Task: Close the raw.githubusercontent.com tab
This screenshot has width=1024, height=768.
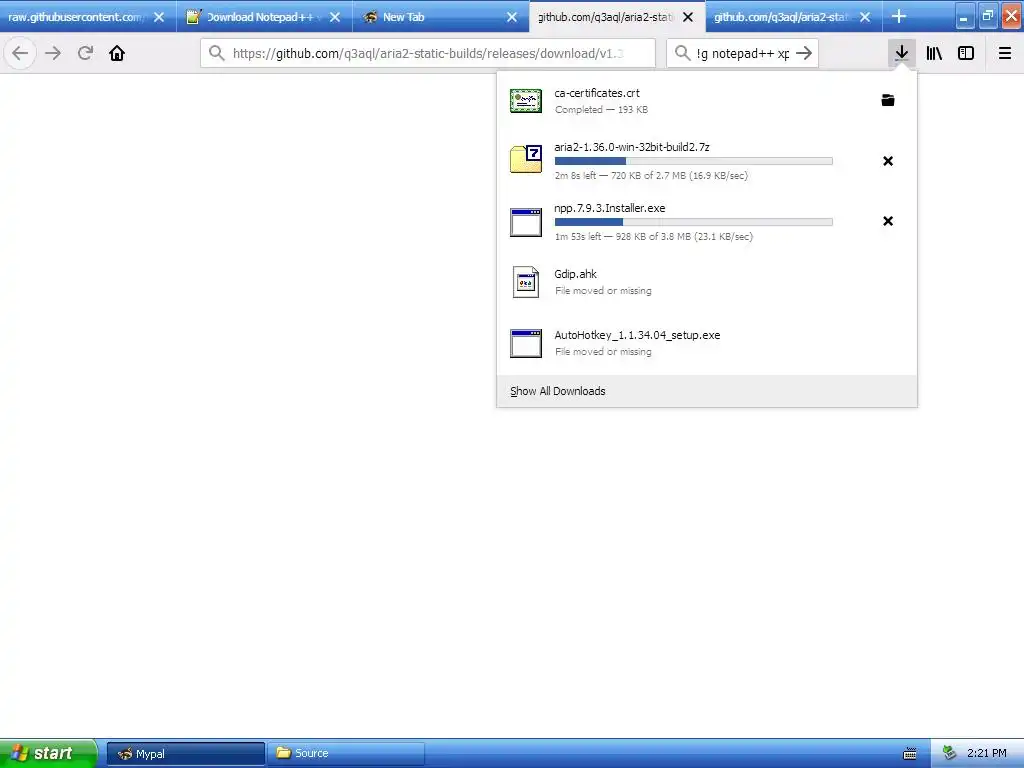Action: [159, 17]
